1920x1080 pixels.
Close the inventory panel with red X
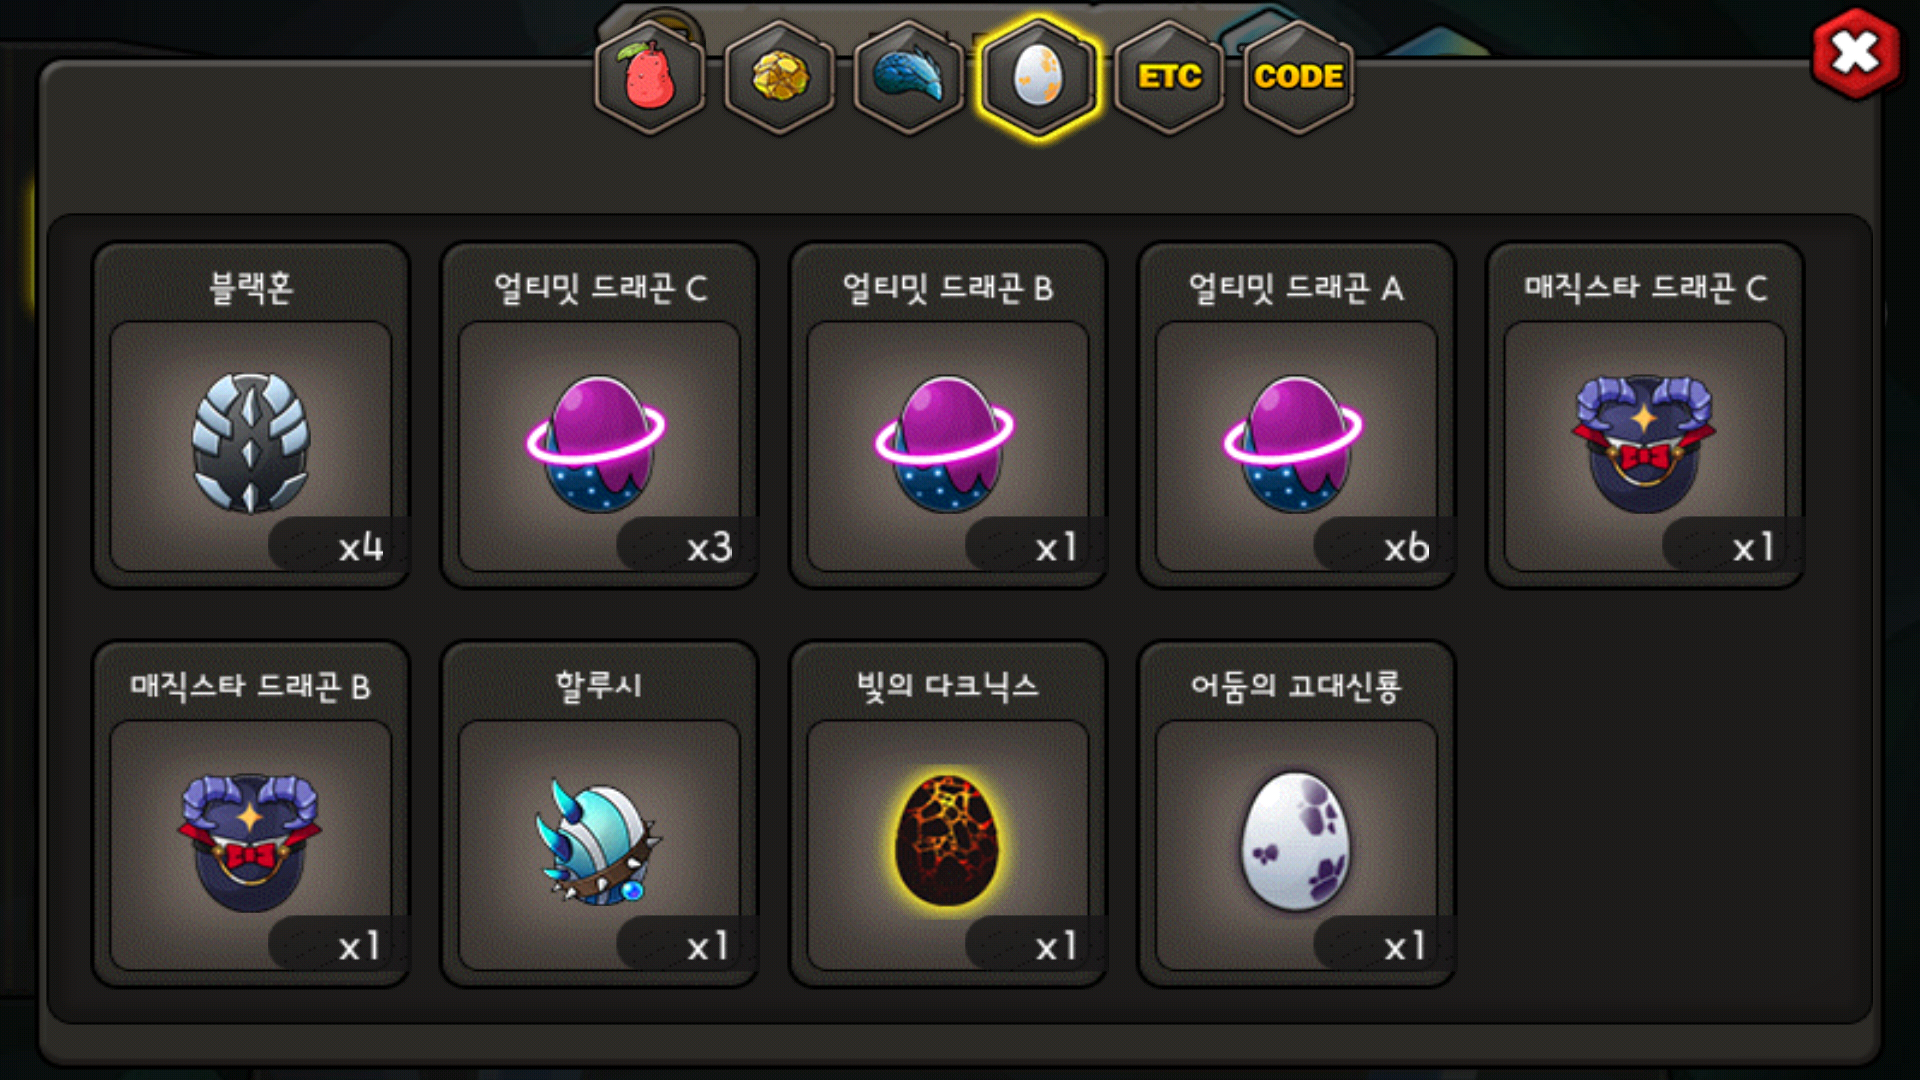(x=1856, y=54)
